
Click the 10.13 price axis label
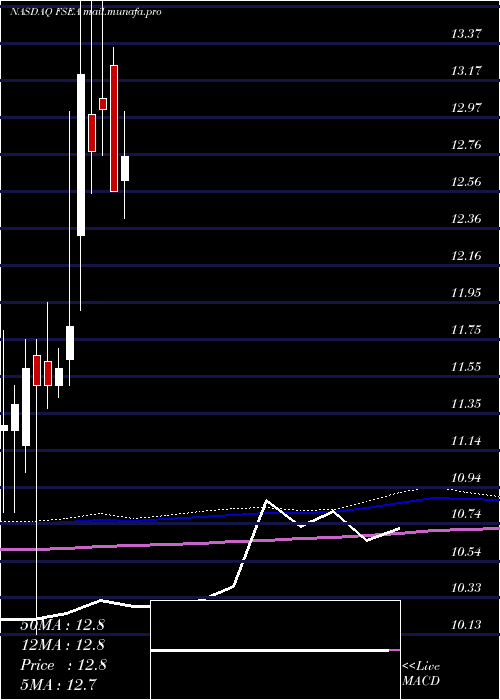(x=466, y=625)
